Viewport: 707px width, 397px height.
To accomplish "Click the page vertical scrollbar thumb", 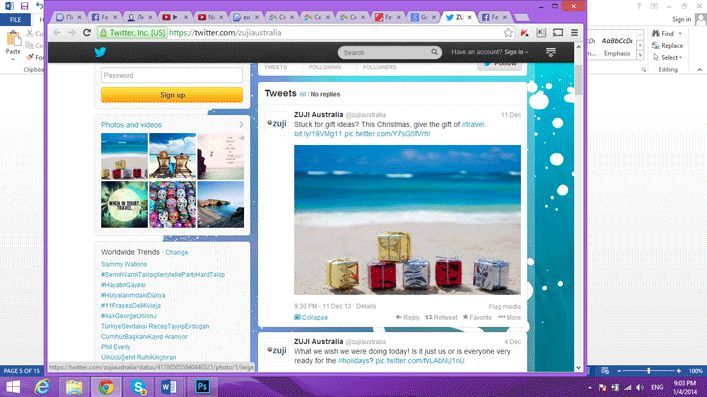I will (x=578, y=80).
